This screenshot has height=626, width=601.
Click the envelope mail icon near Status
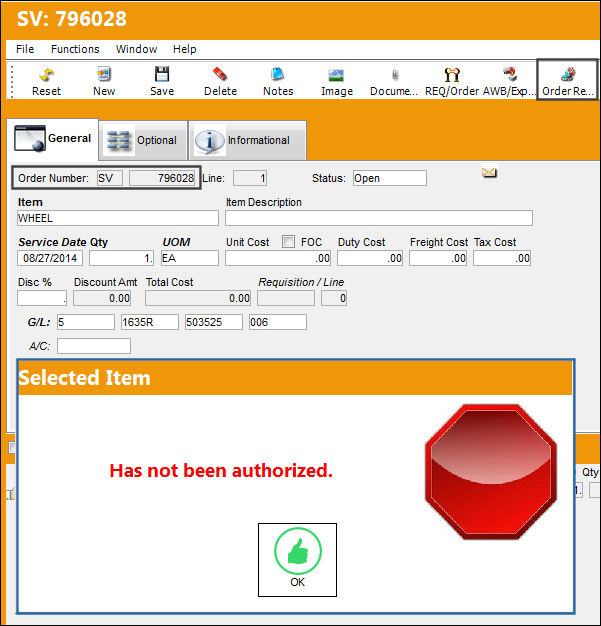tap(489, 172)
